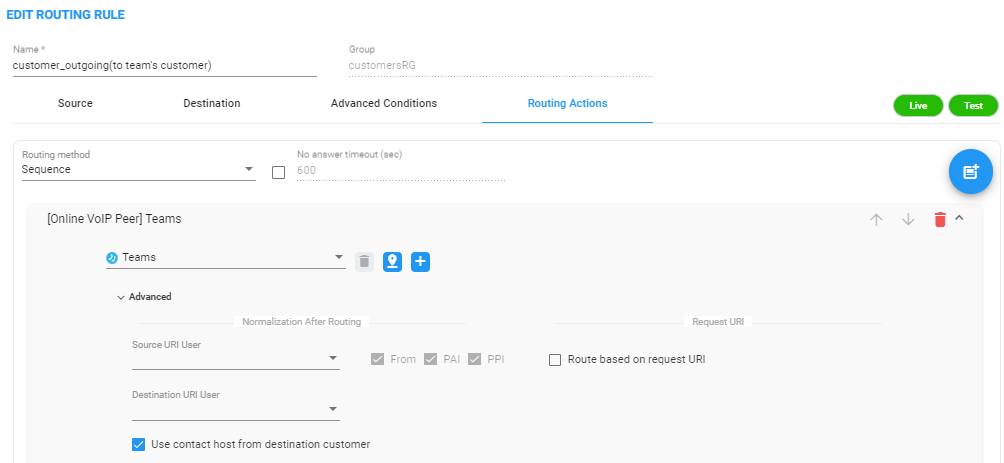Viewport: 1004px width, 463px height.
Task: Collapse the Advanced section toggle
Action: pyautogui.click(x=145, y=297)
